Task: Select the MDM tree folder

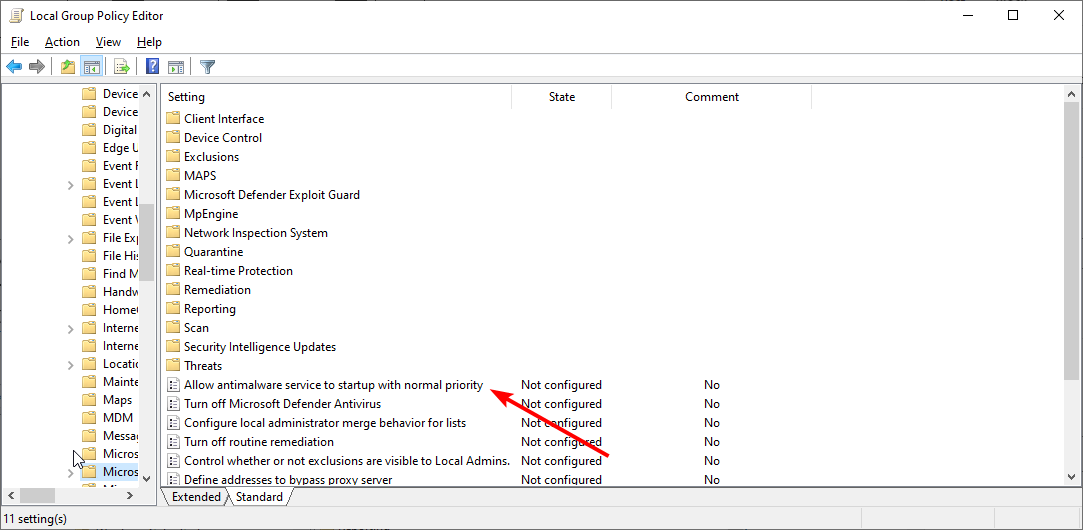Action: pyautogui.click(x=108, y=417)
